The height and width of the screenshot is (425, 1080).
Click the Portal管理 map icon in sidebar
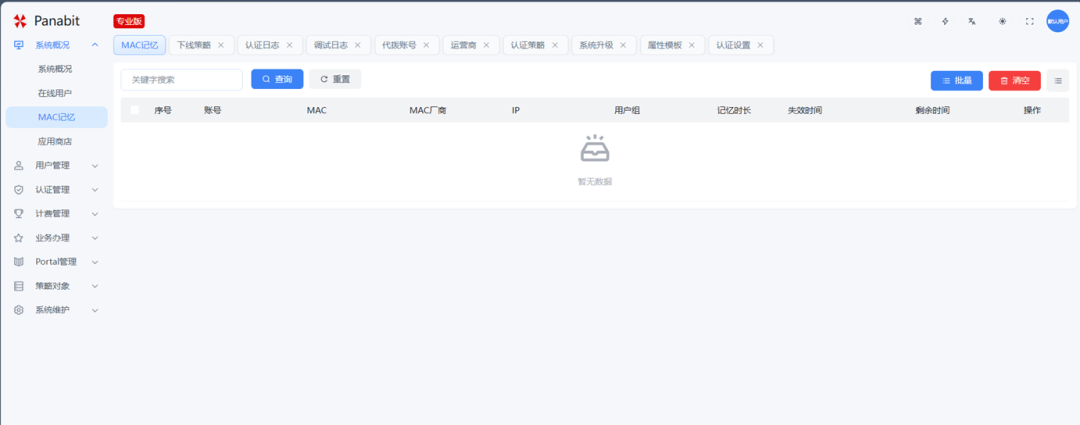coord(19,262)
